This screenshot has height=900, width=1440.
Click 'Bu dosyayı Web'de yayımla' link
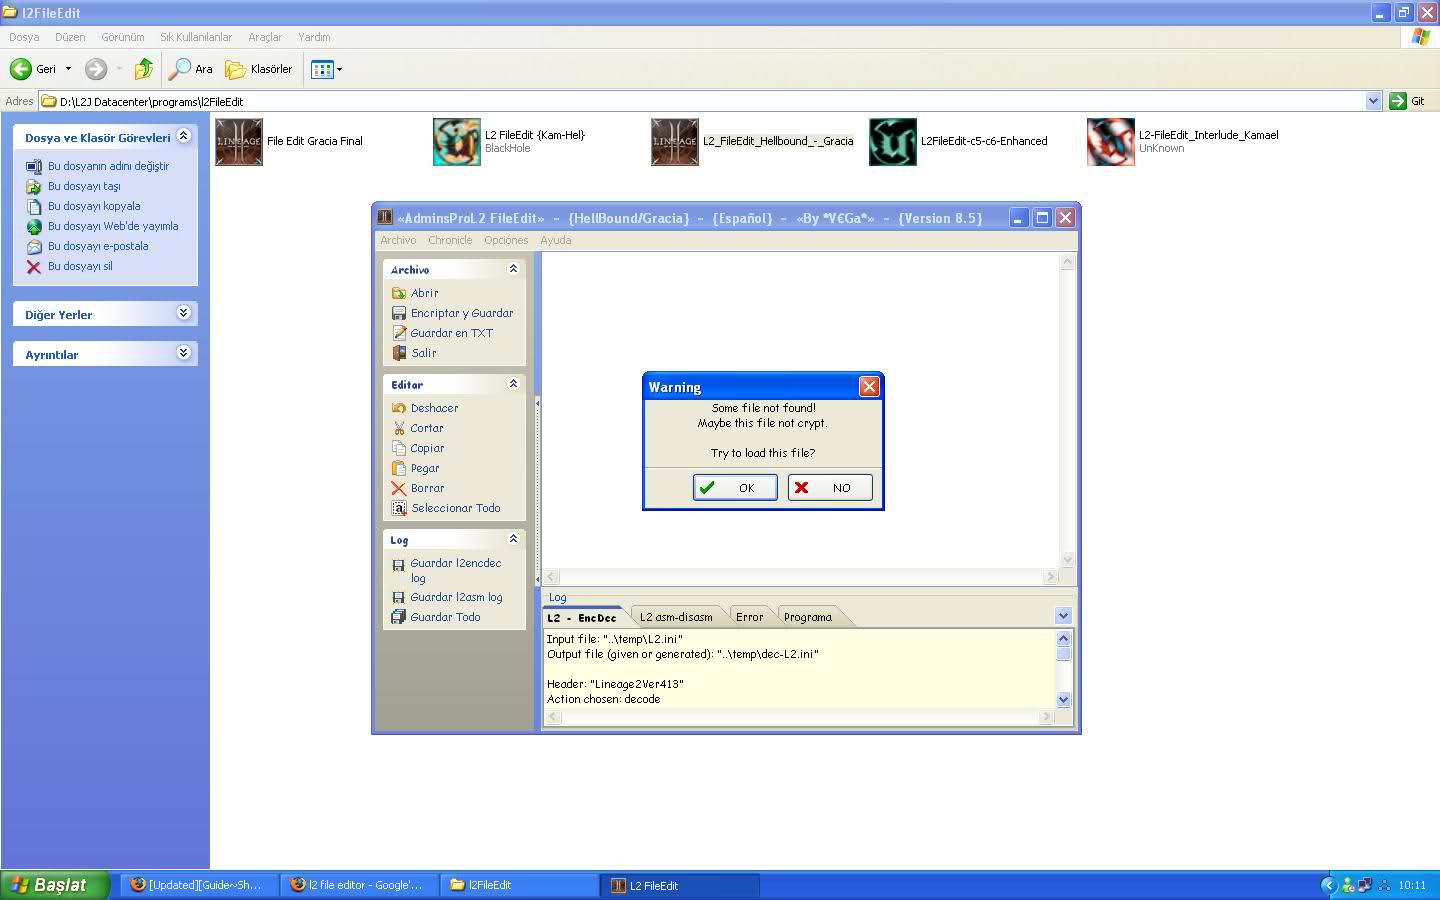tap(113, 226)
